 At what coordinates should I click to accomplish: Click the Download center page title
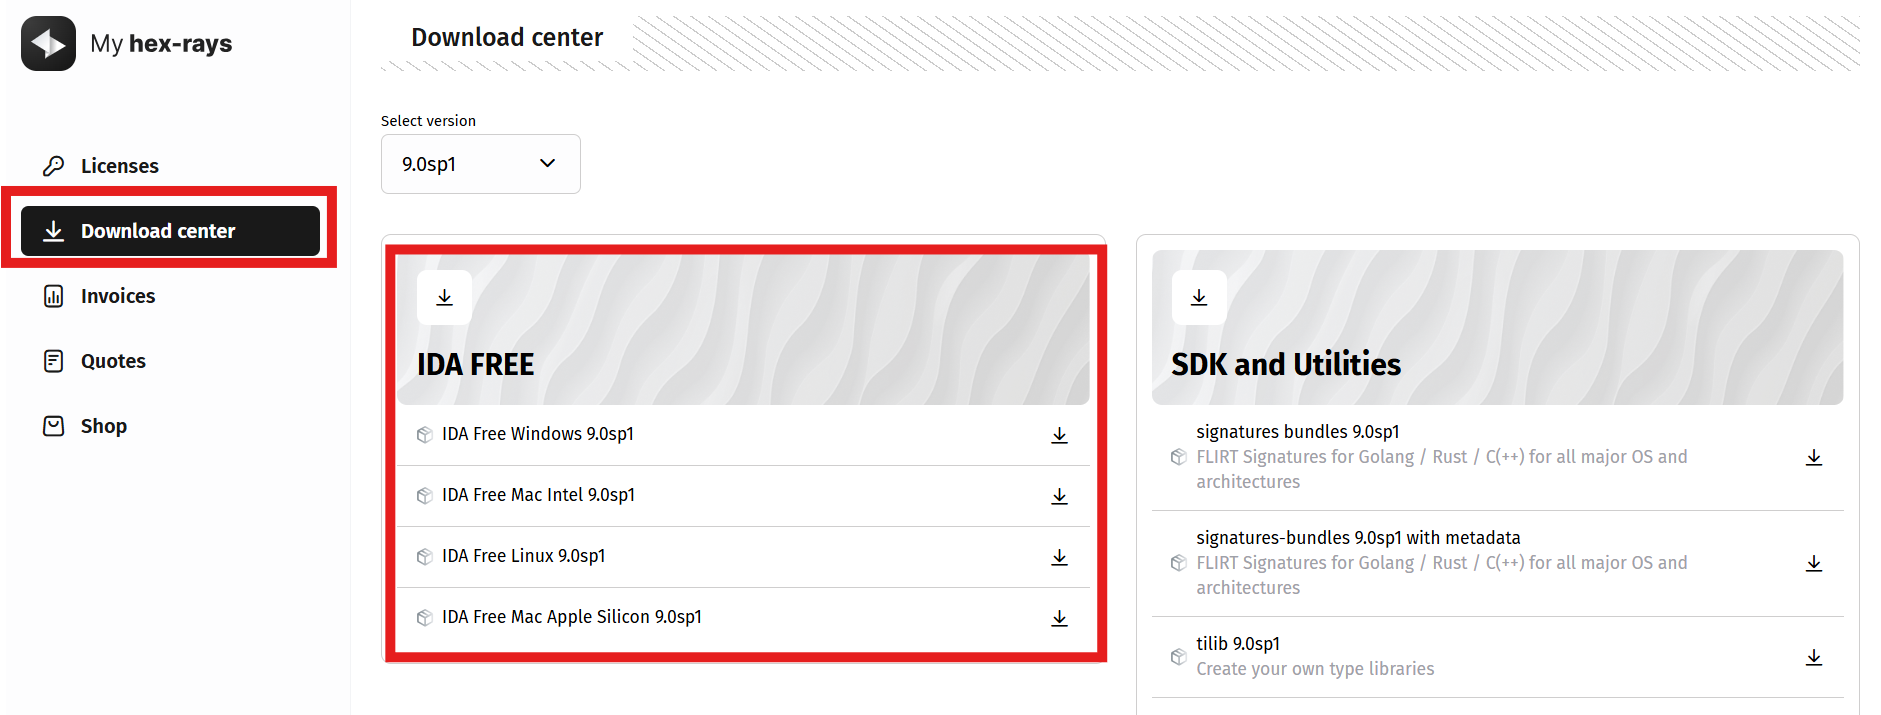[507, 38]
